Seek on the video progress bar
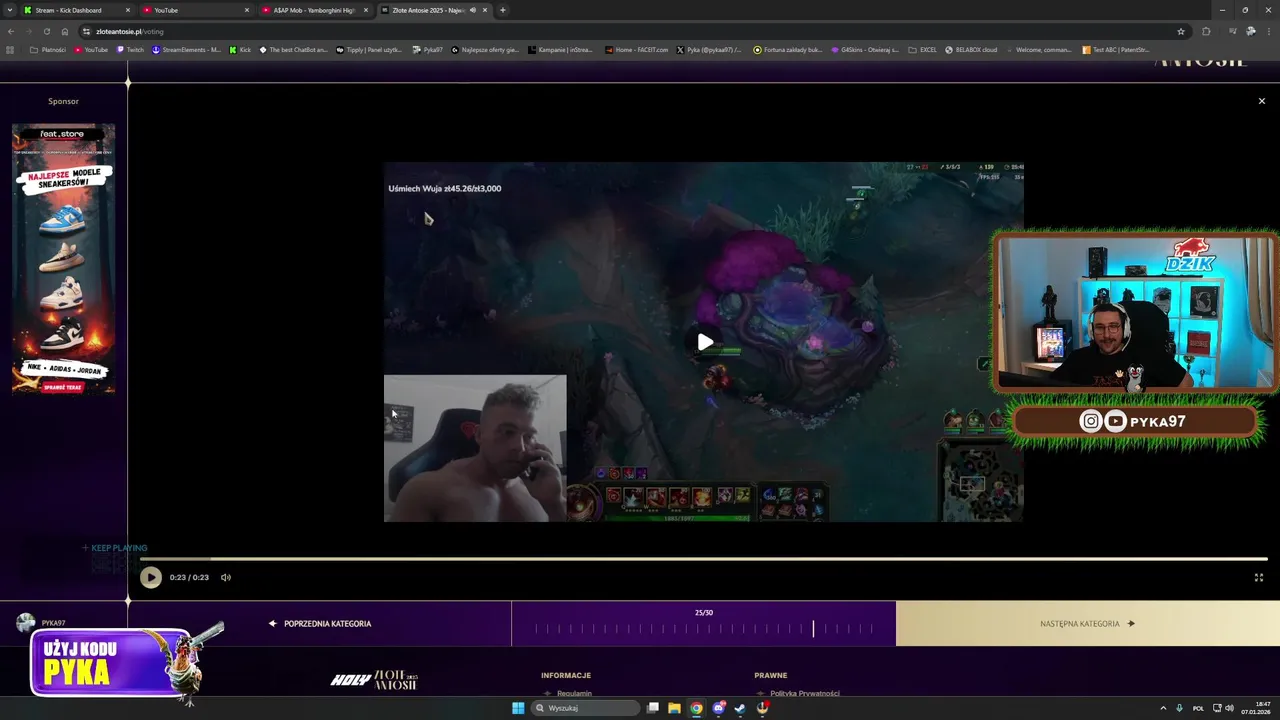 click(x=704, y=559)
